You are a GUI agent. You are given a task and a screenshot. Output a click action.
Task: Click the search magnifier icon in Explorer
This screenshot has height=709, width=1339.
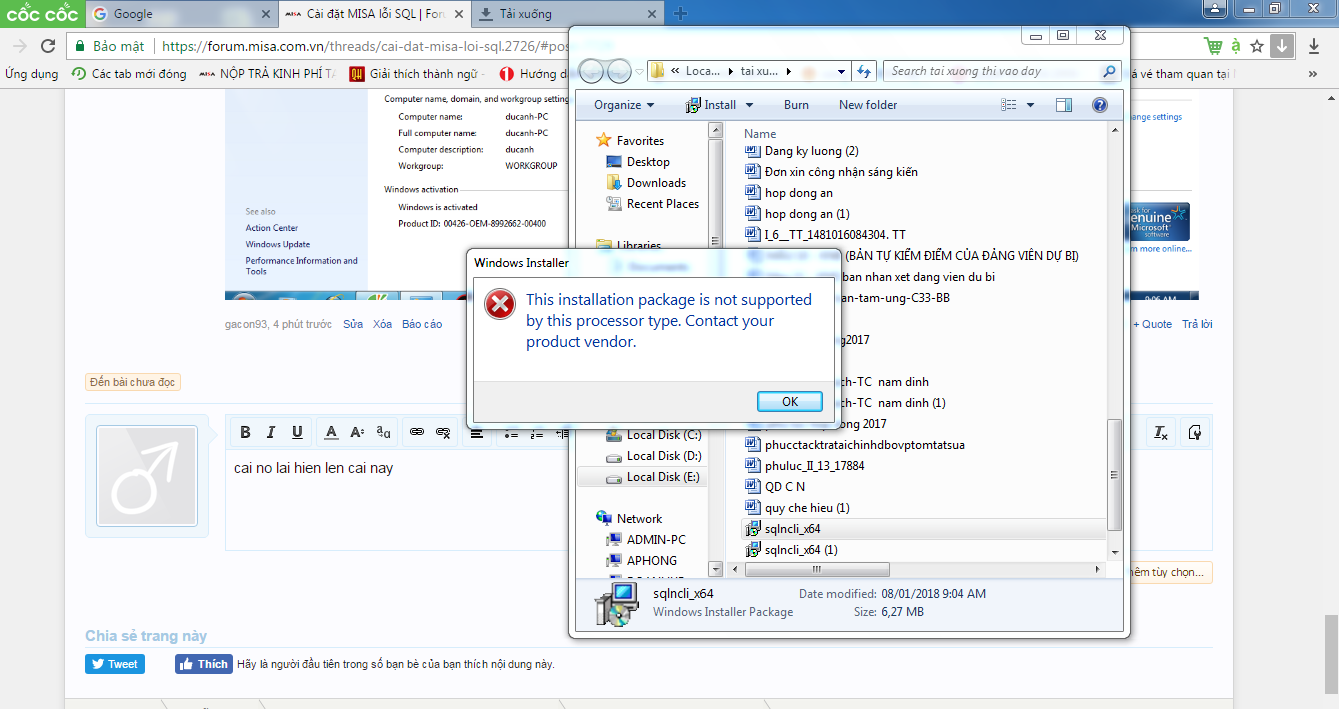tap(1109, 72)
